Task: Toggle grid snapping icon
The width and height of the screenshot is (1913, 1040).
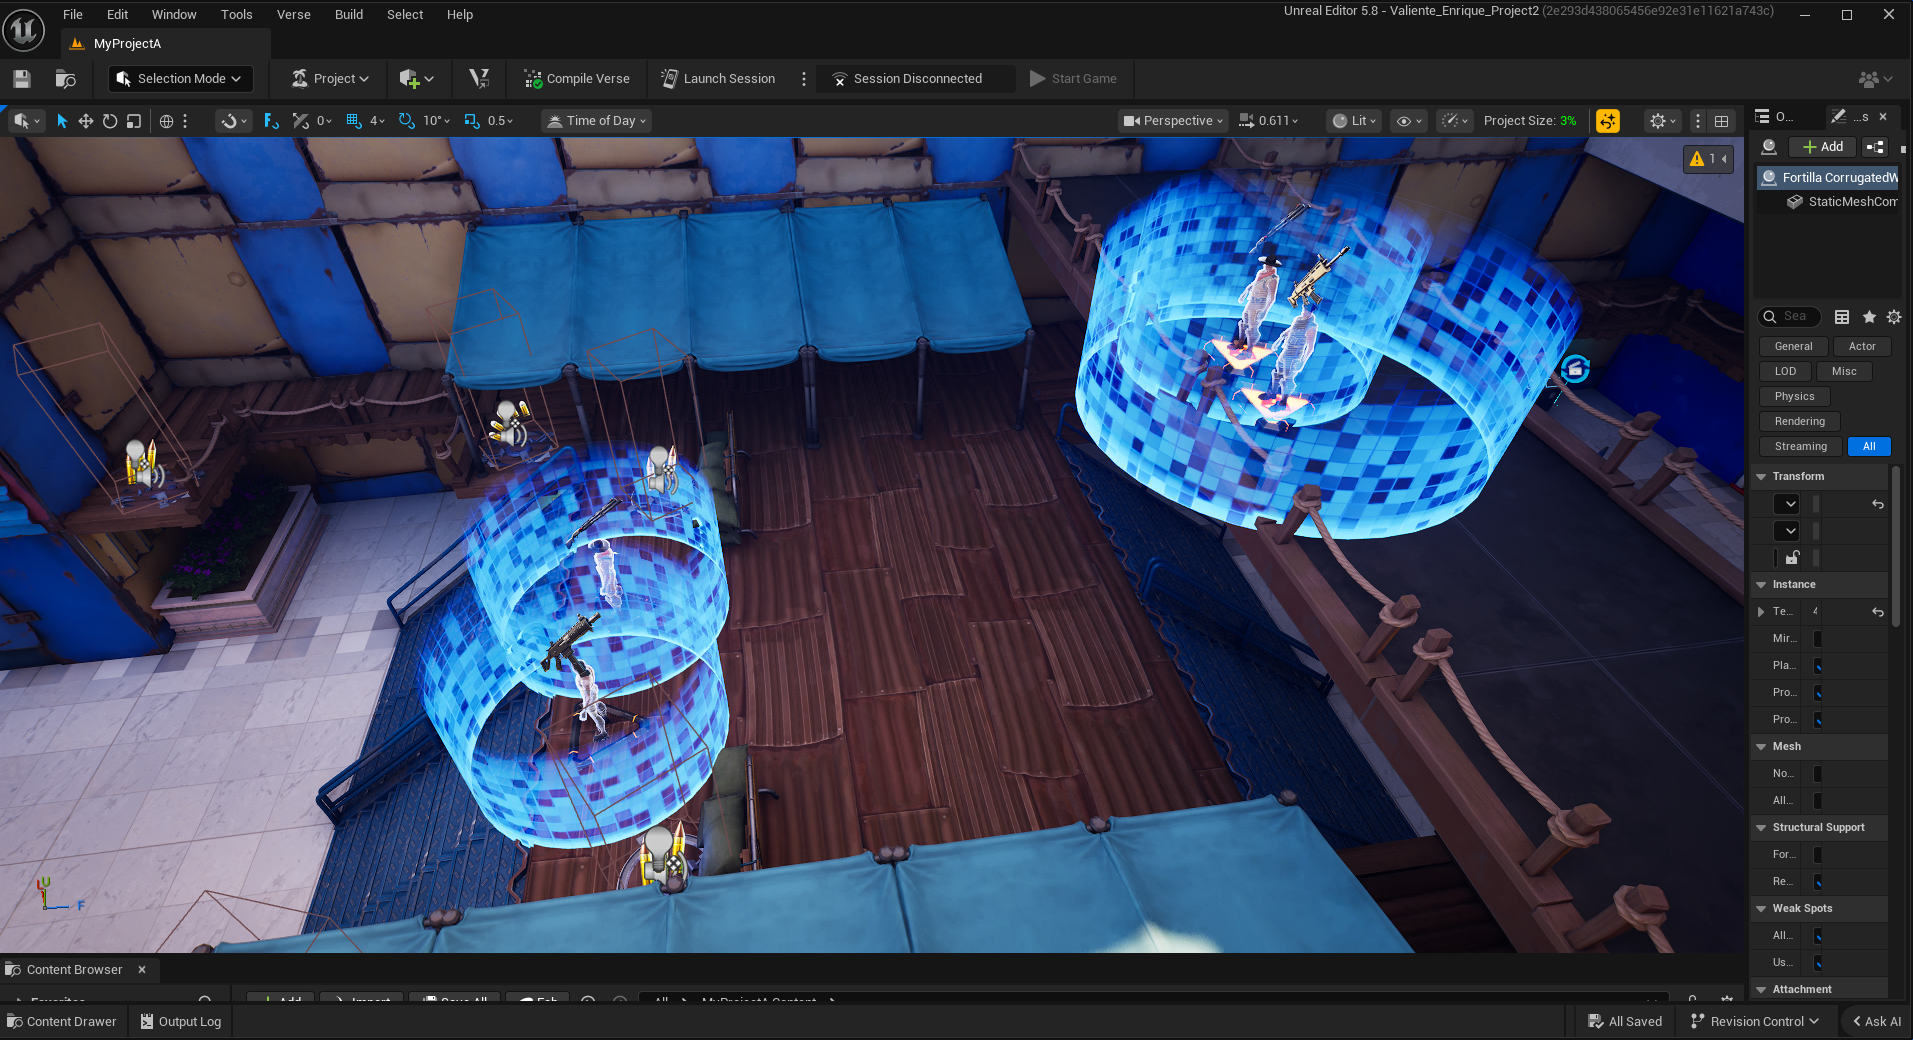Action: tap(353, 121)
